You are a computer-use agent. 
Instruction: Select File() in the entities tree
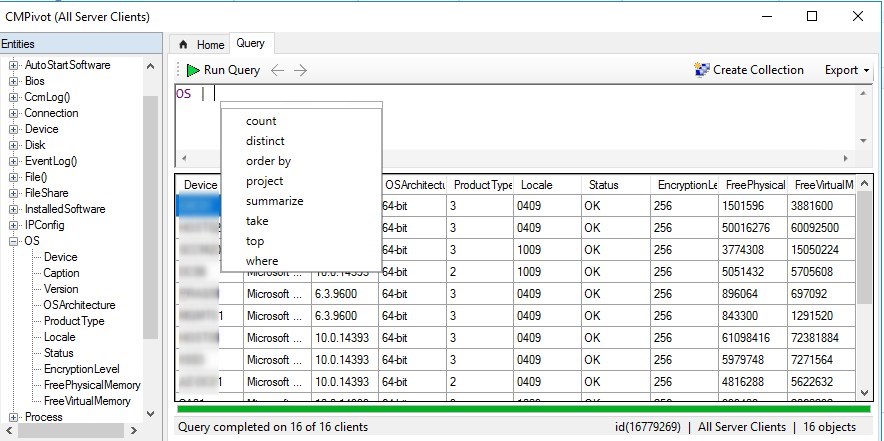(x=36, y=177)
